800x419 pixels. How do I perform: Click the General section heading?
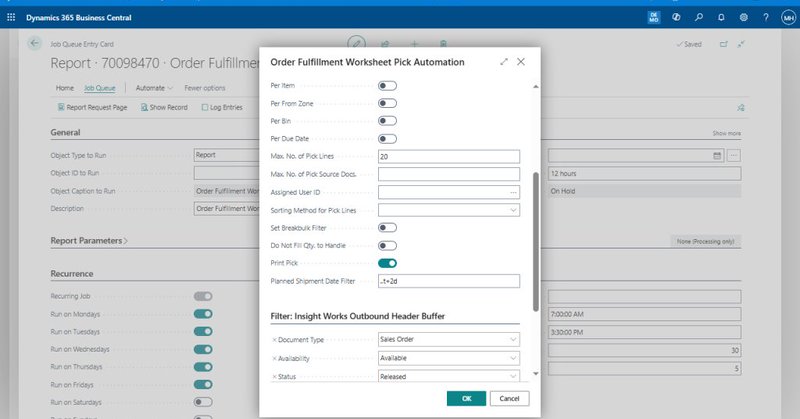pyautogui.click(x=65, y=132)
